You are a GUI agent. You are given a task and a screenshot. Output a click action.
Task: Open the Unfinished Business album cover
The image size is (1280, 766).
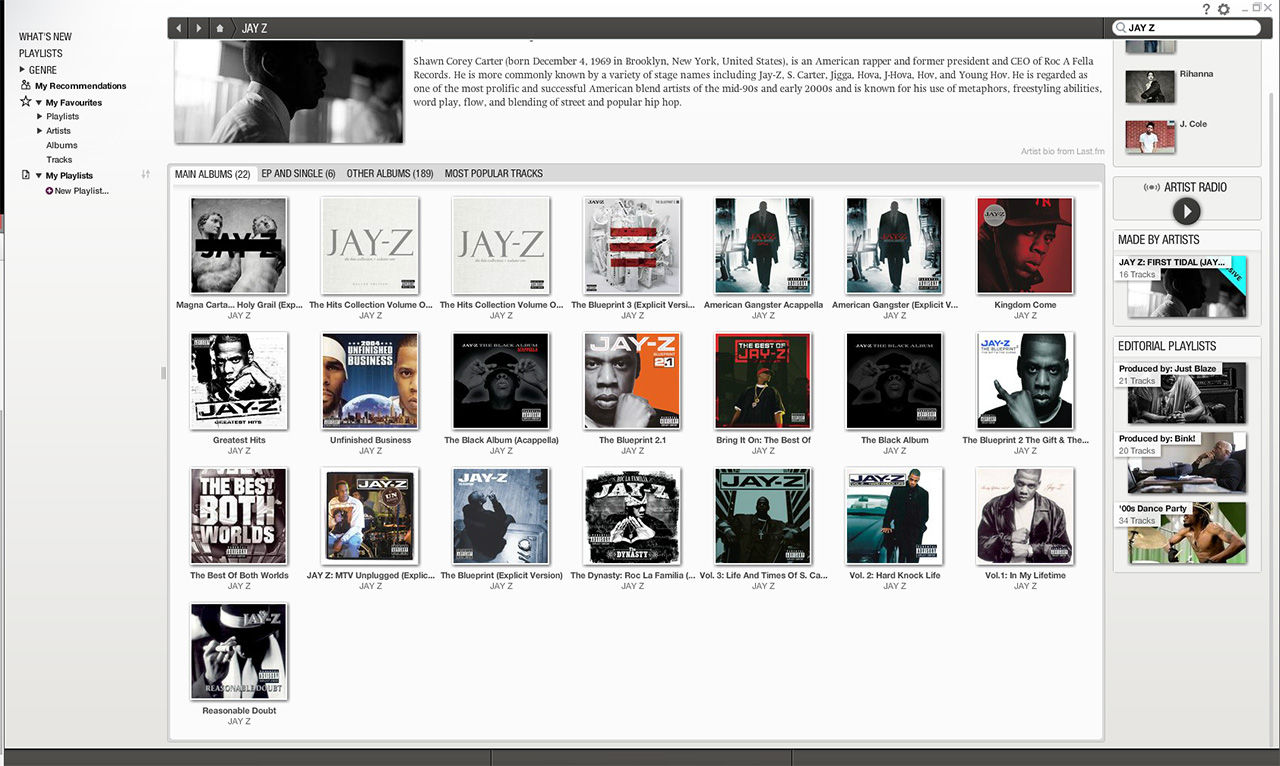click(x=370, y=381)
